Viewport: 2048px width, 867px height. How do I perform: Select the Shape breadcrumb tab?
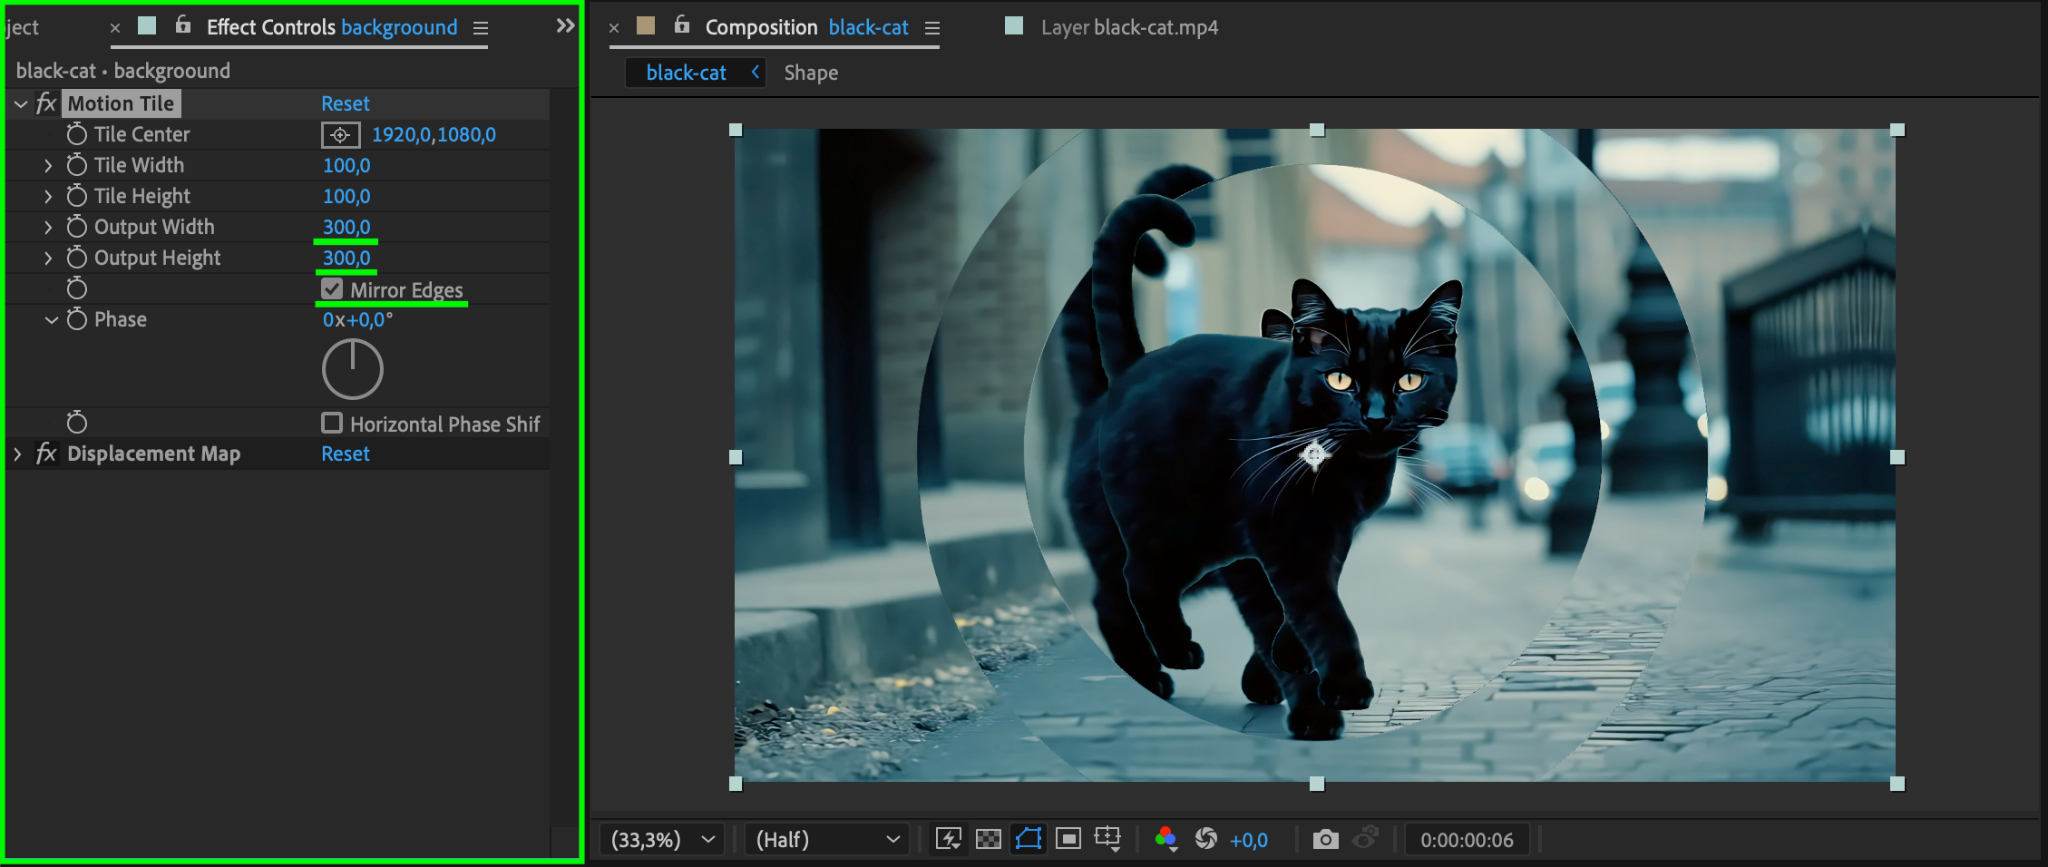tap(810, 73)
